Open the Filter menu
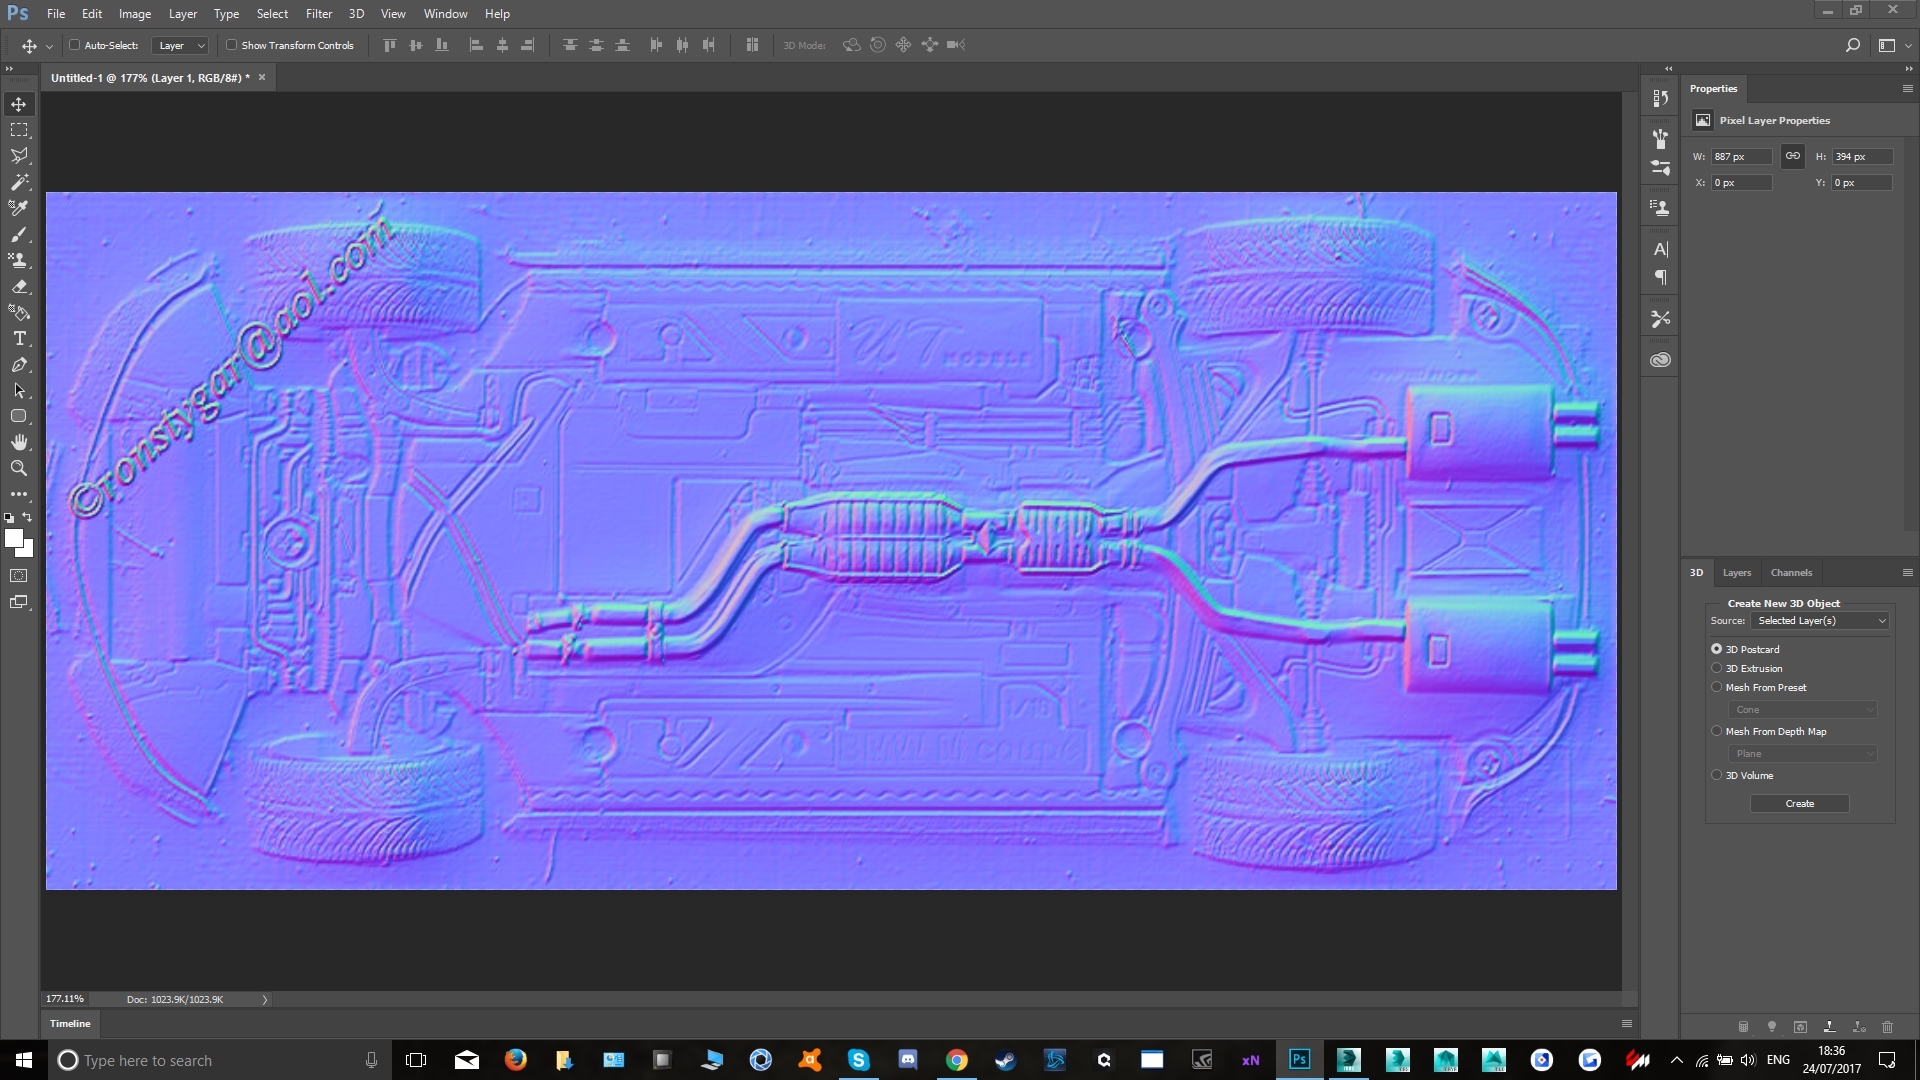Screen dimensions: 1920x1080 [319, 14]
